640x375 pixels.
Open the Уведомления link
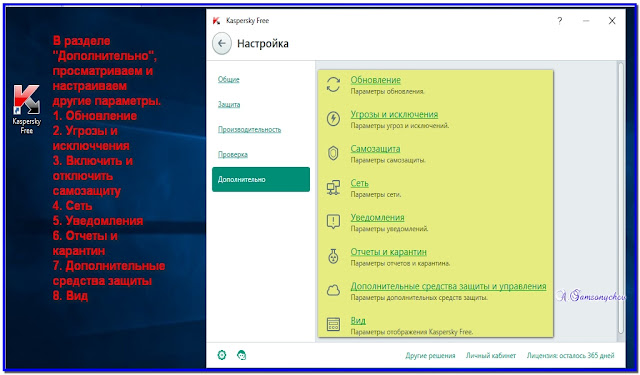378,217
